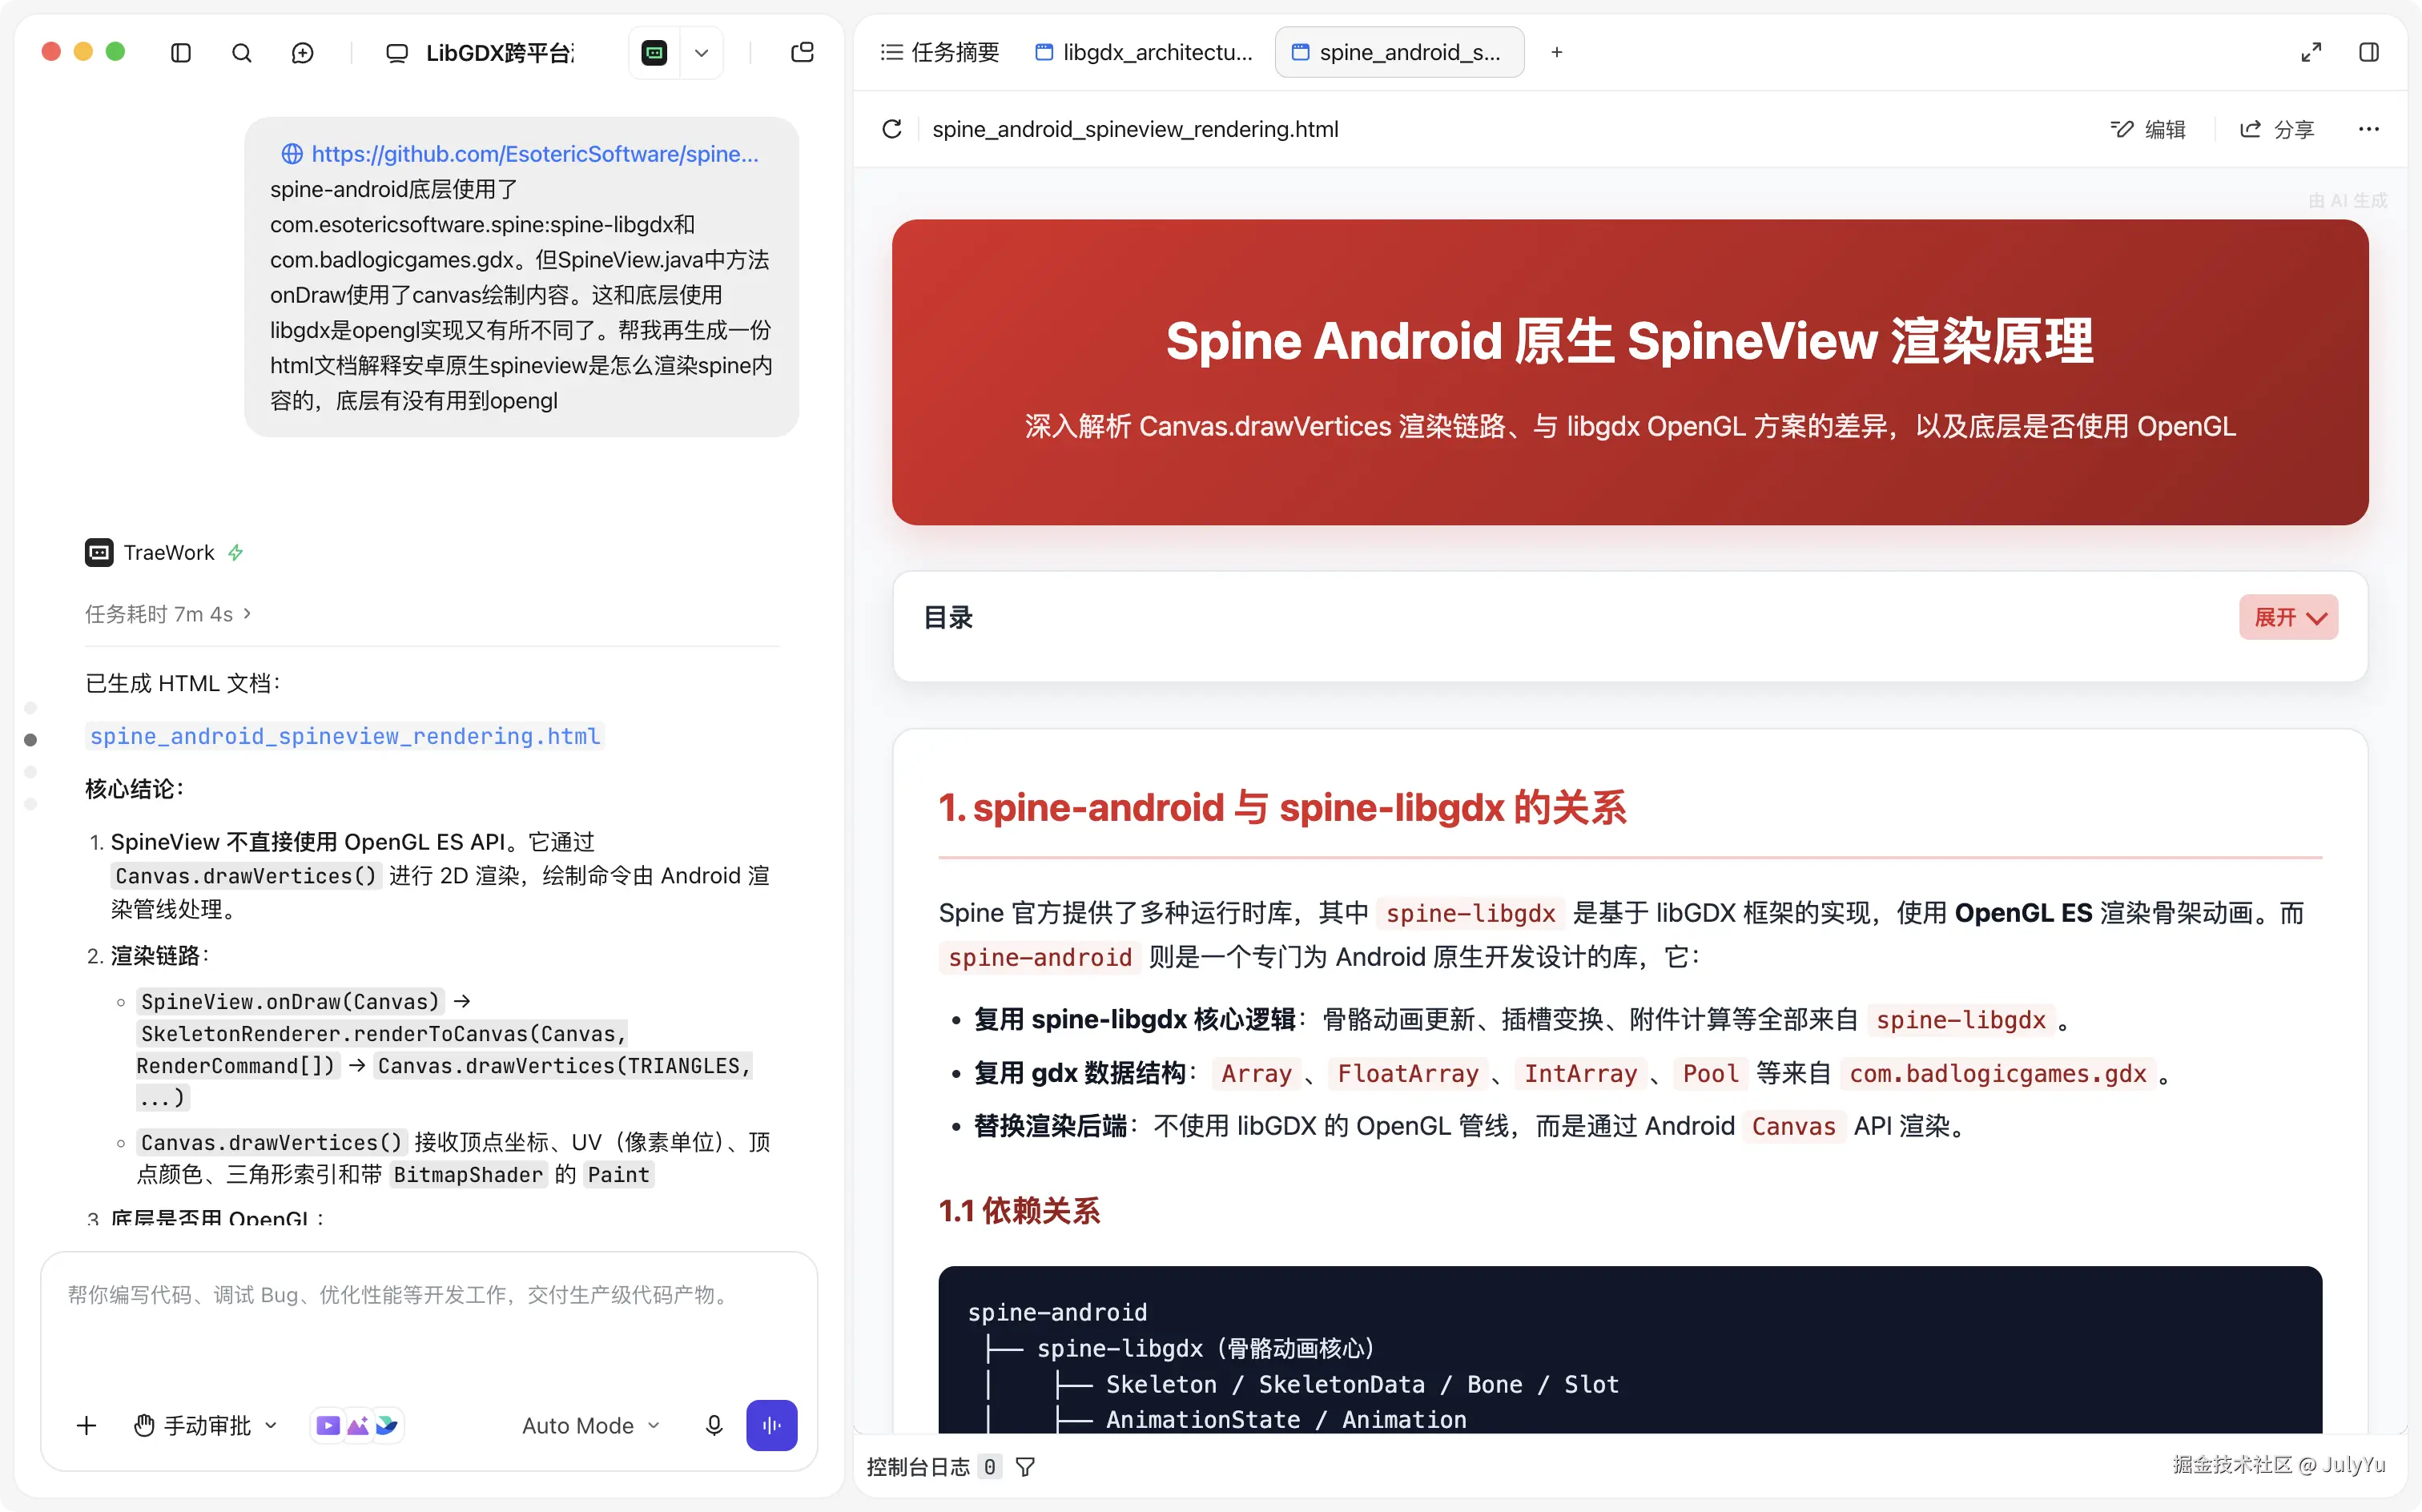Click the Canvas code tag in the bullet list
The width and height of the screenshot is (2422, 1512).
1793,1126
